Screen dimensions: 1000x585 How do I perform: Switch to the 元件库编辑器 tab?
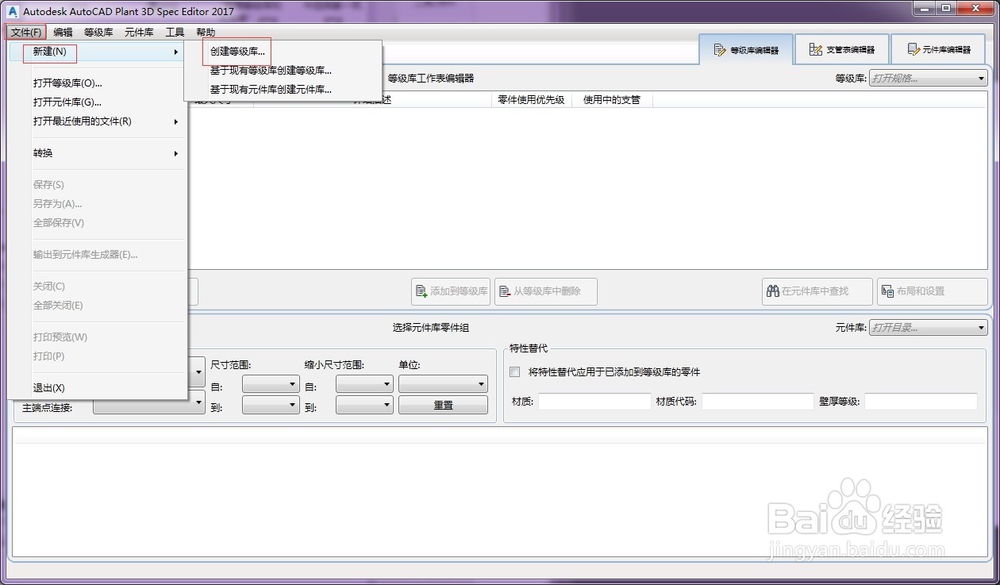[x=938, y=49]
